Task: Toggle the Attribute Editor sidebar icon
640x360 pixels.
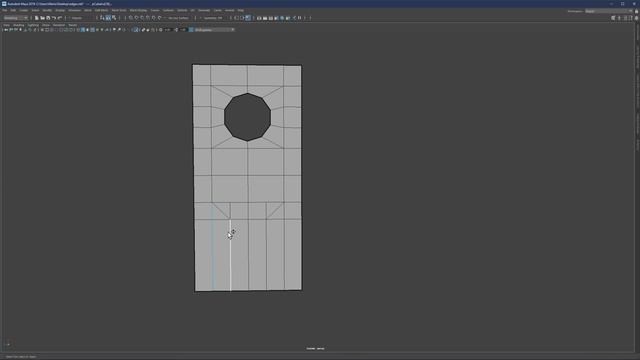Action: (625, 18)
